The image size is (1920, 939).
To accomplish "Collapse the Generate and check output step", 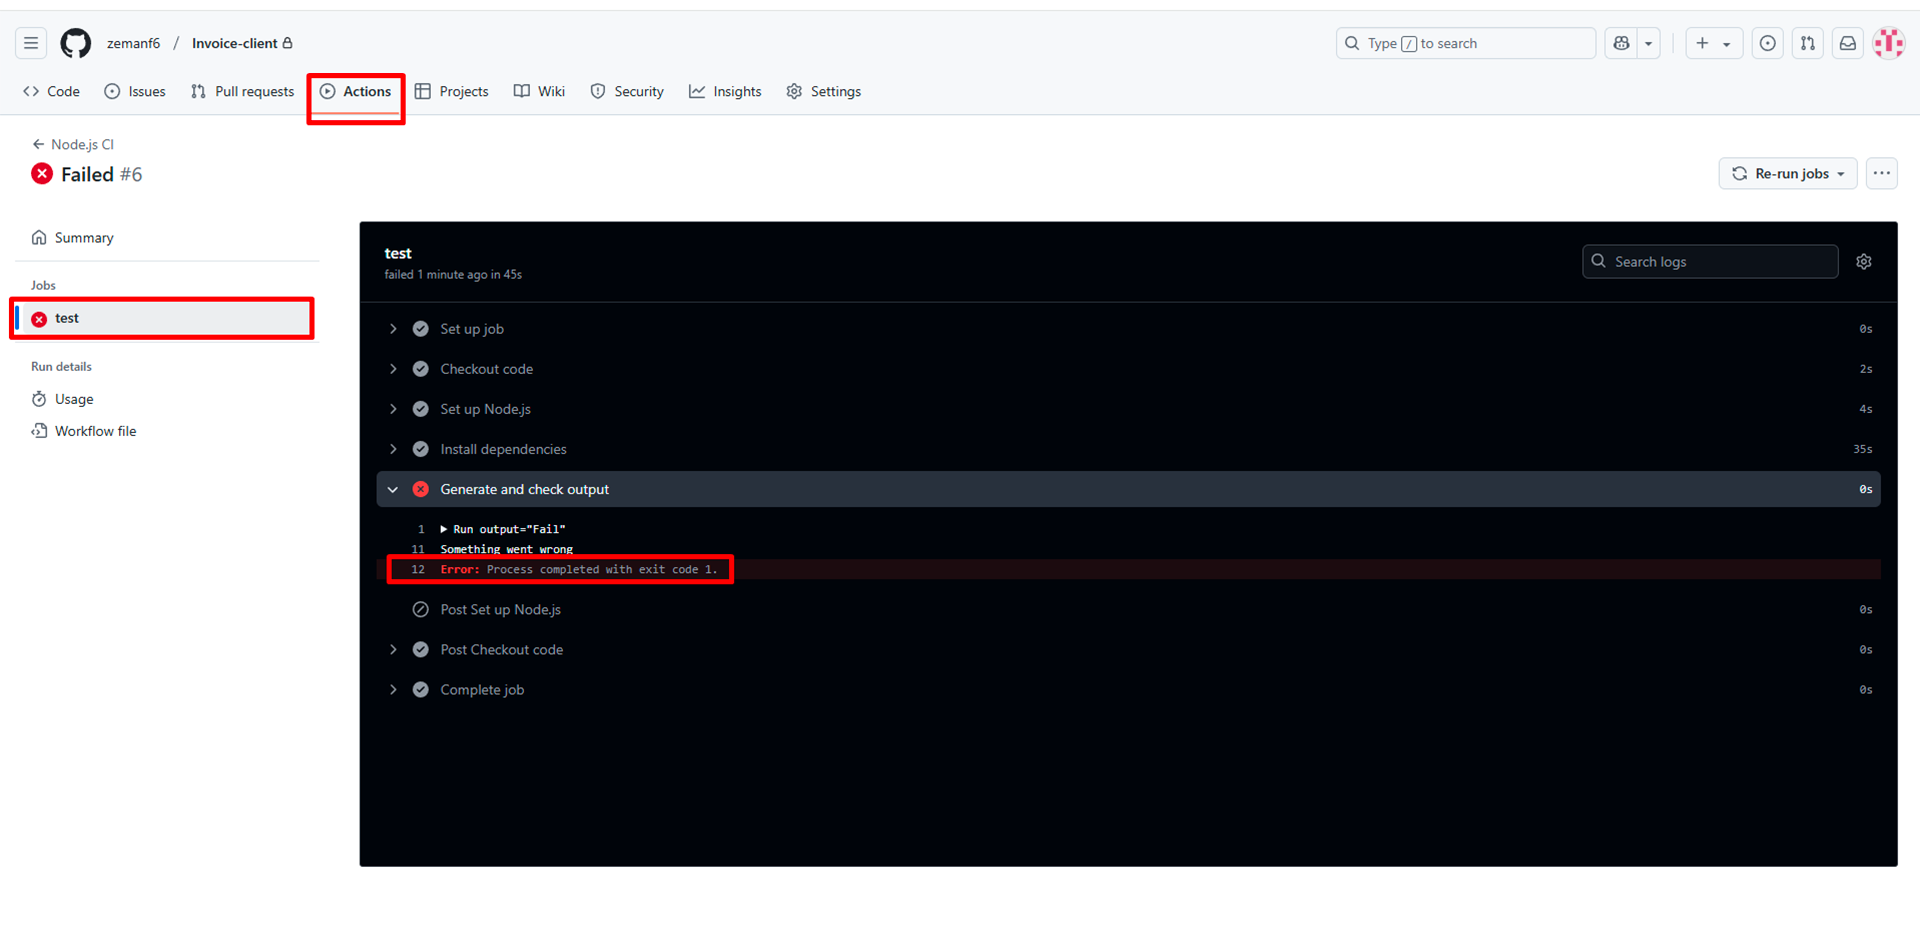I will (x=392, y=489).
